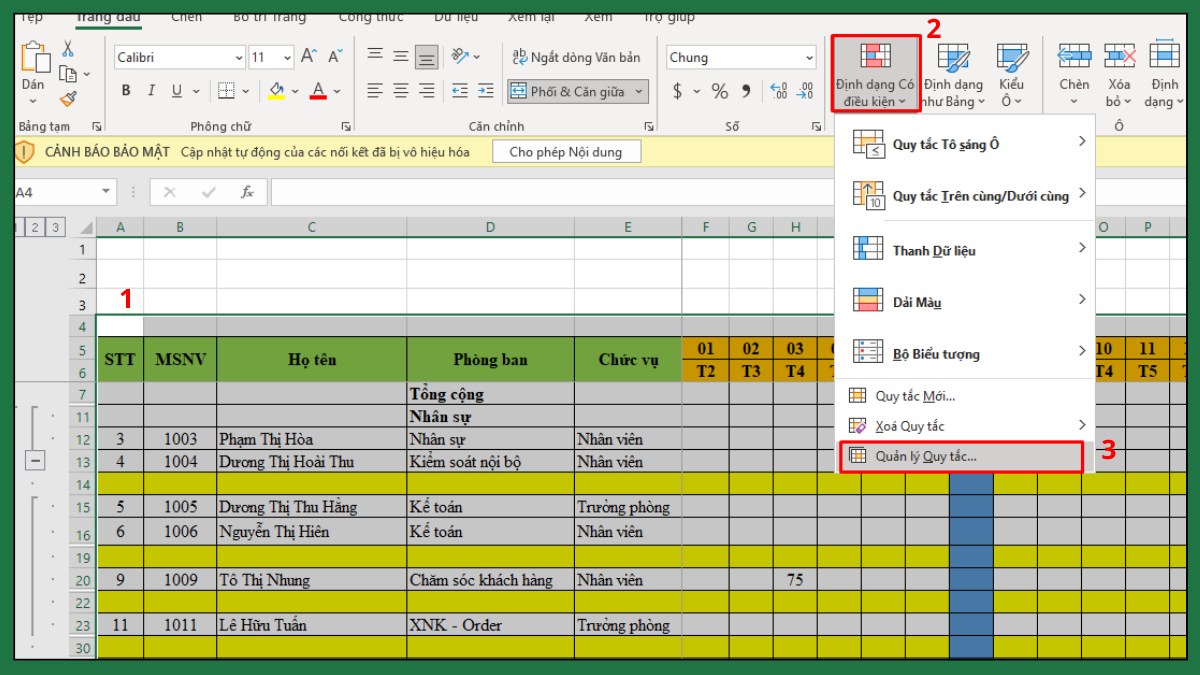Toggle center text alignment
Image resolution: width=1200 pixels, height=675 pixels.
click(400, 91)
